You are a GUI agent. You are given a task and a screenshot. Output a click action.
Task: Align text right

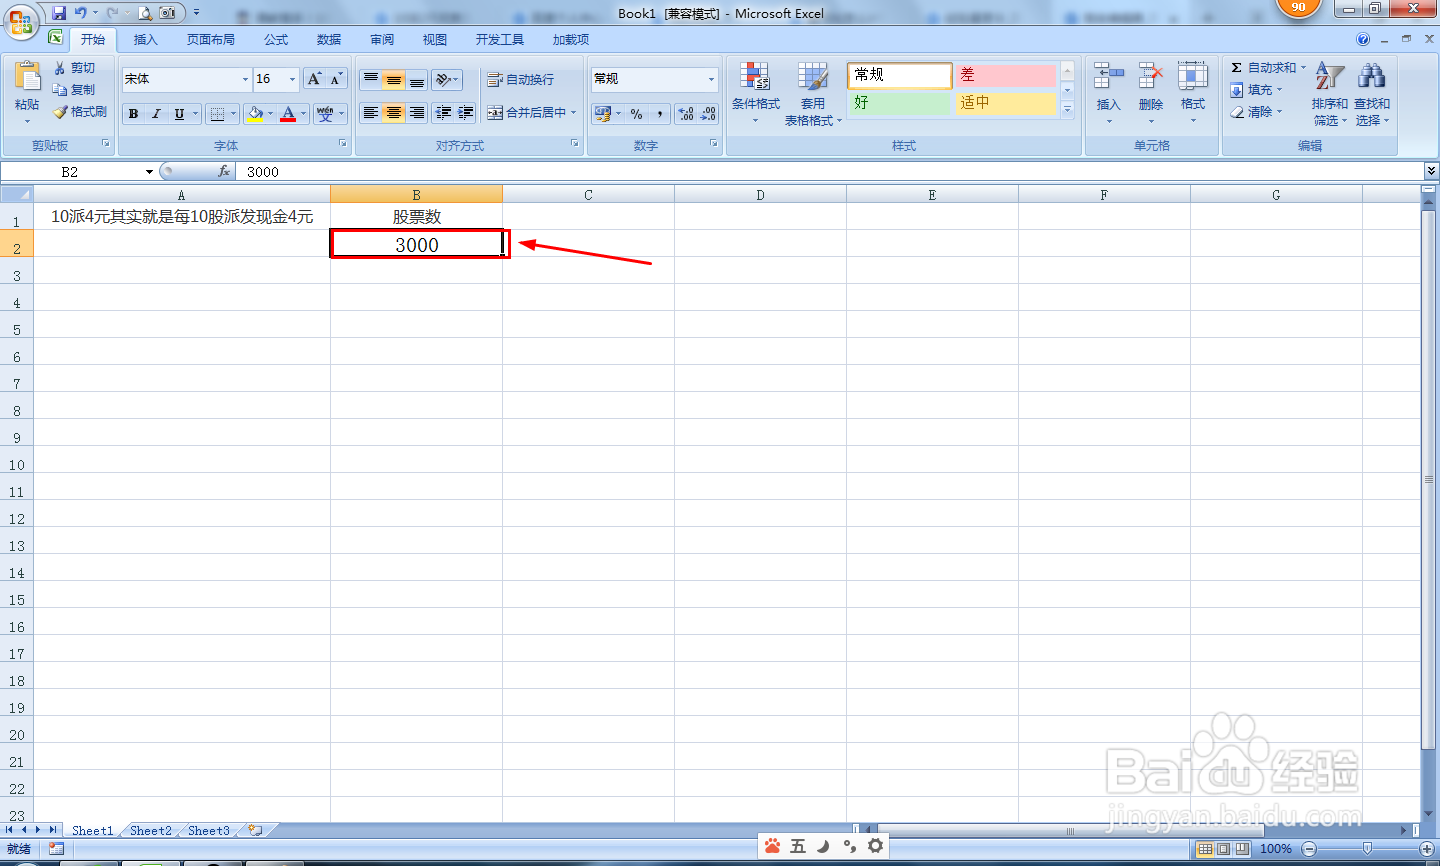coord(417,113)
